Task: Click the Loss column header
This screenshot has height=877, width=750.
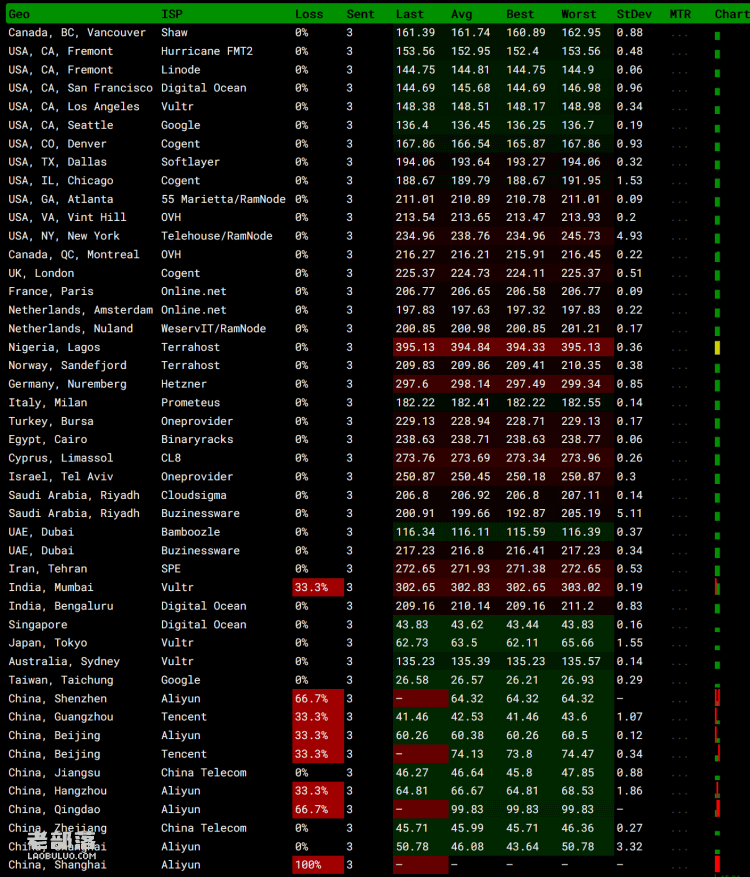Action: (309, 15)
